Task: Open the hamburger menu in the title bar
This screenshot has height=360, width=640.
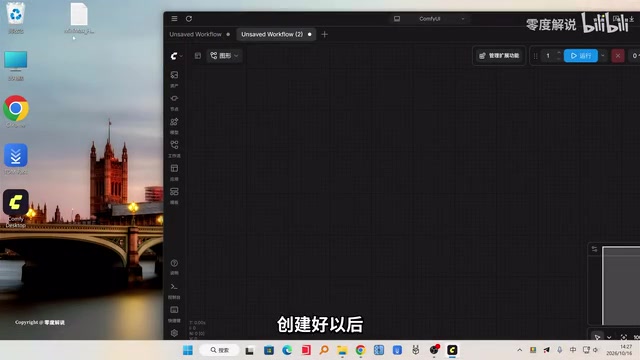Action: [x=174, y=19]
